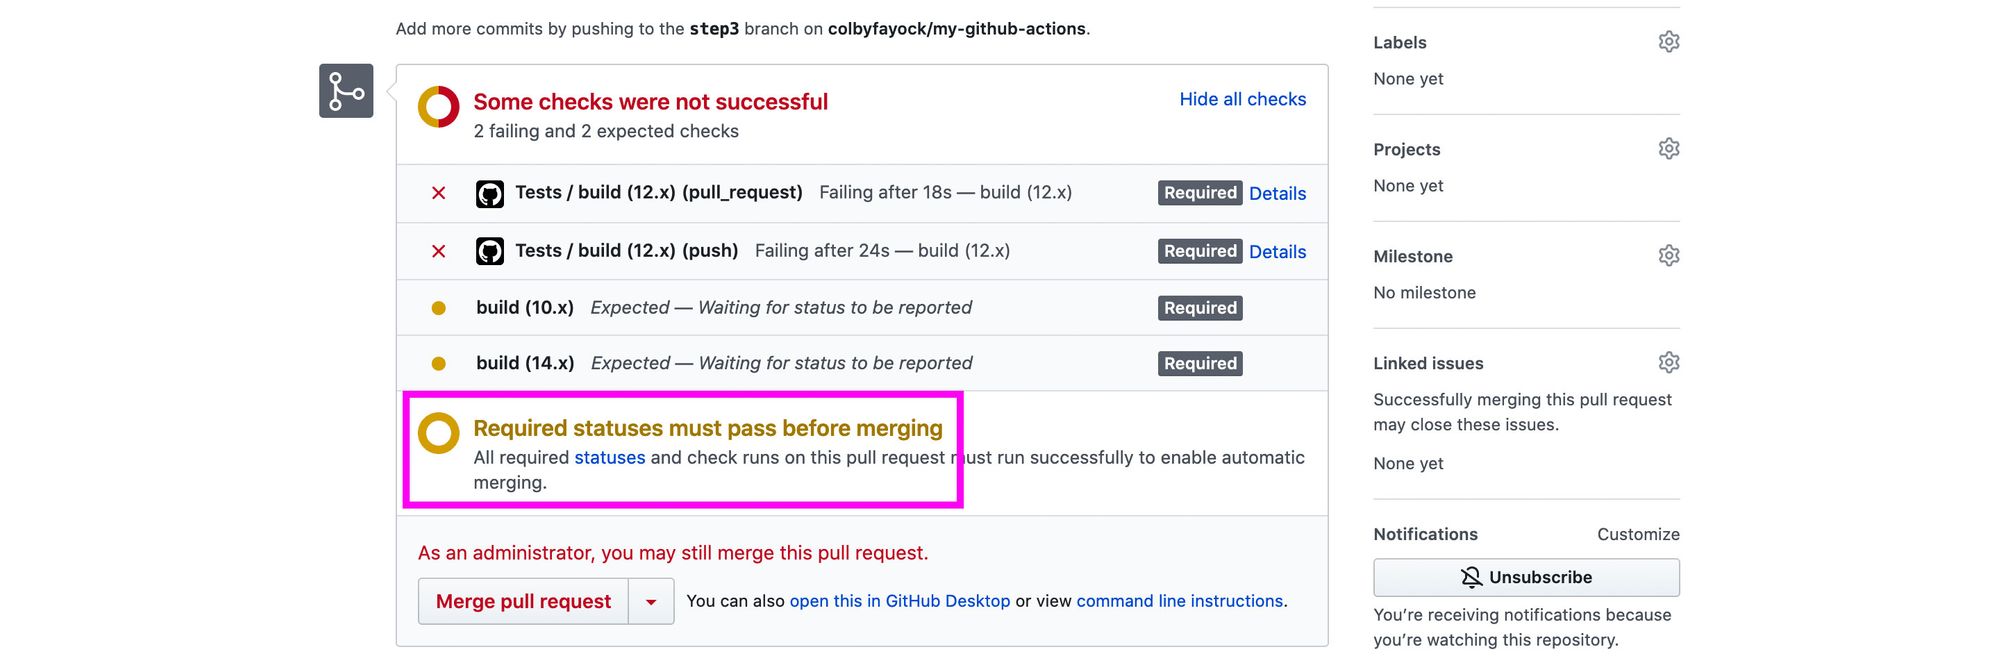The width and height of the screenshot is (2000, 668).
Task: Click "None yet" under Projects
Action: tap(1408, 185)
